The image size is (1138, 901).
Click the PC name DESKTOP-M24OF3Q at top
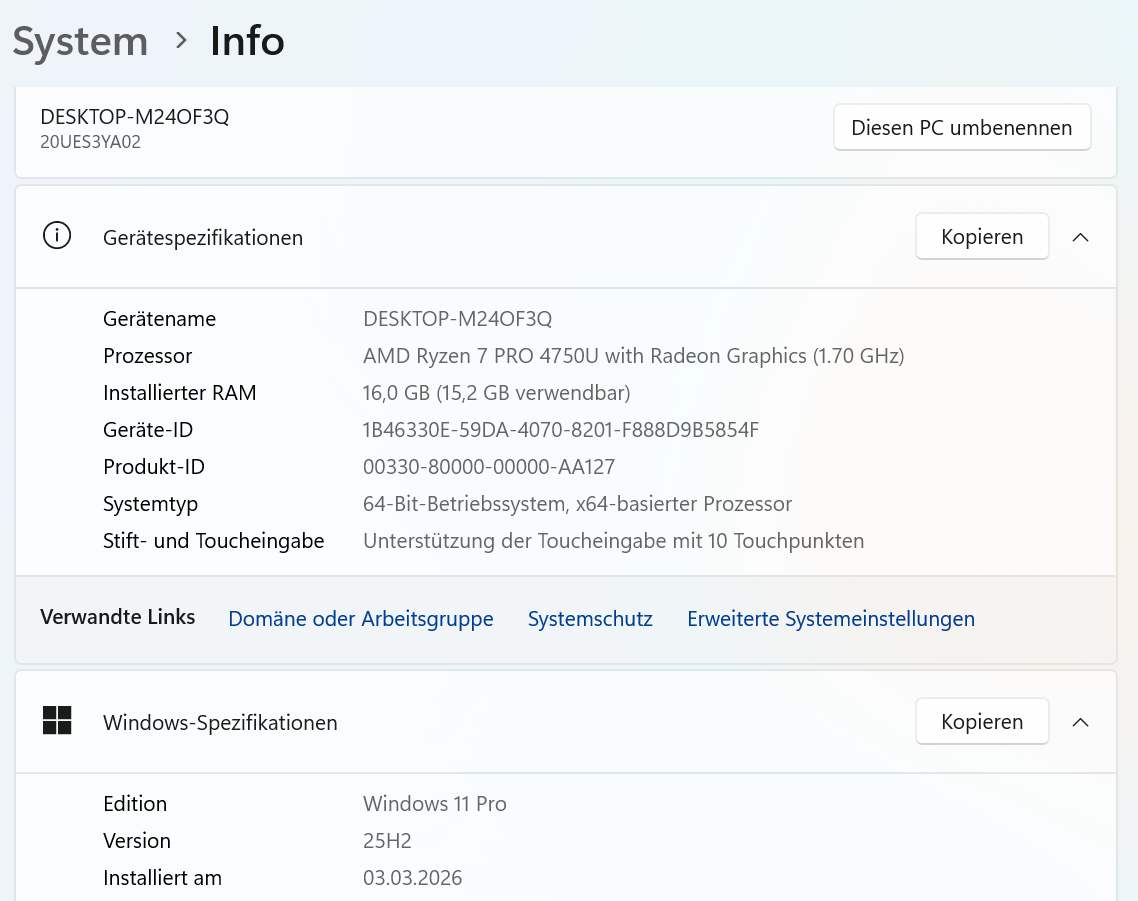click(135, 117)
